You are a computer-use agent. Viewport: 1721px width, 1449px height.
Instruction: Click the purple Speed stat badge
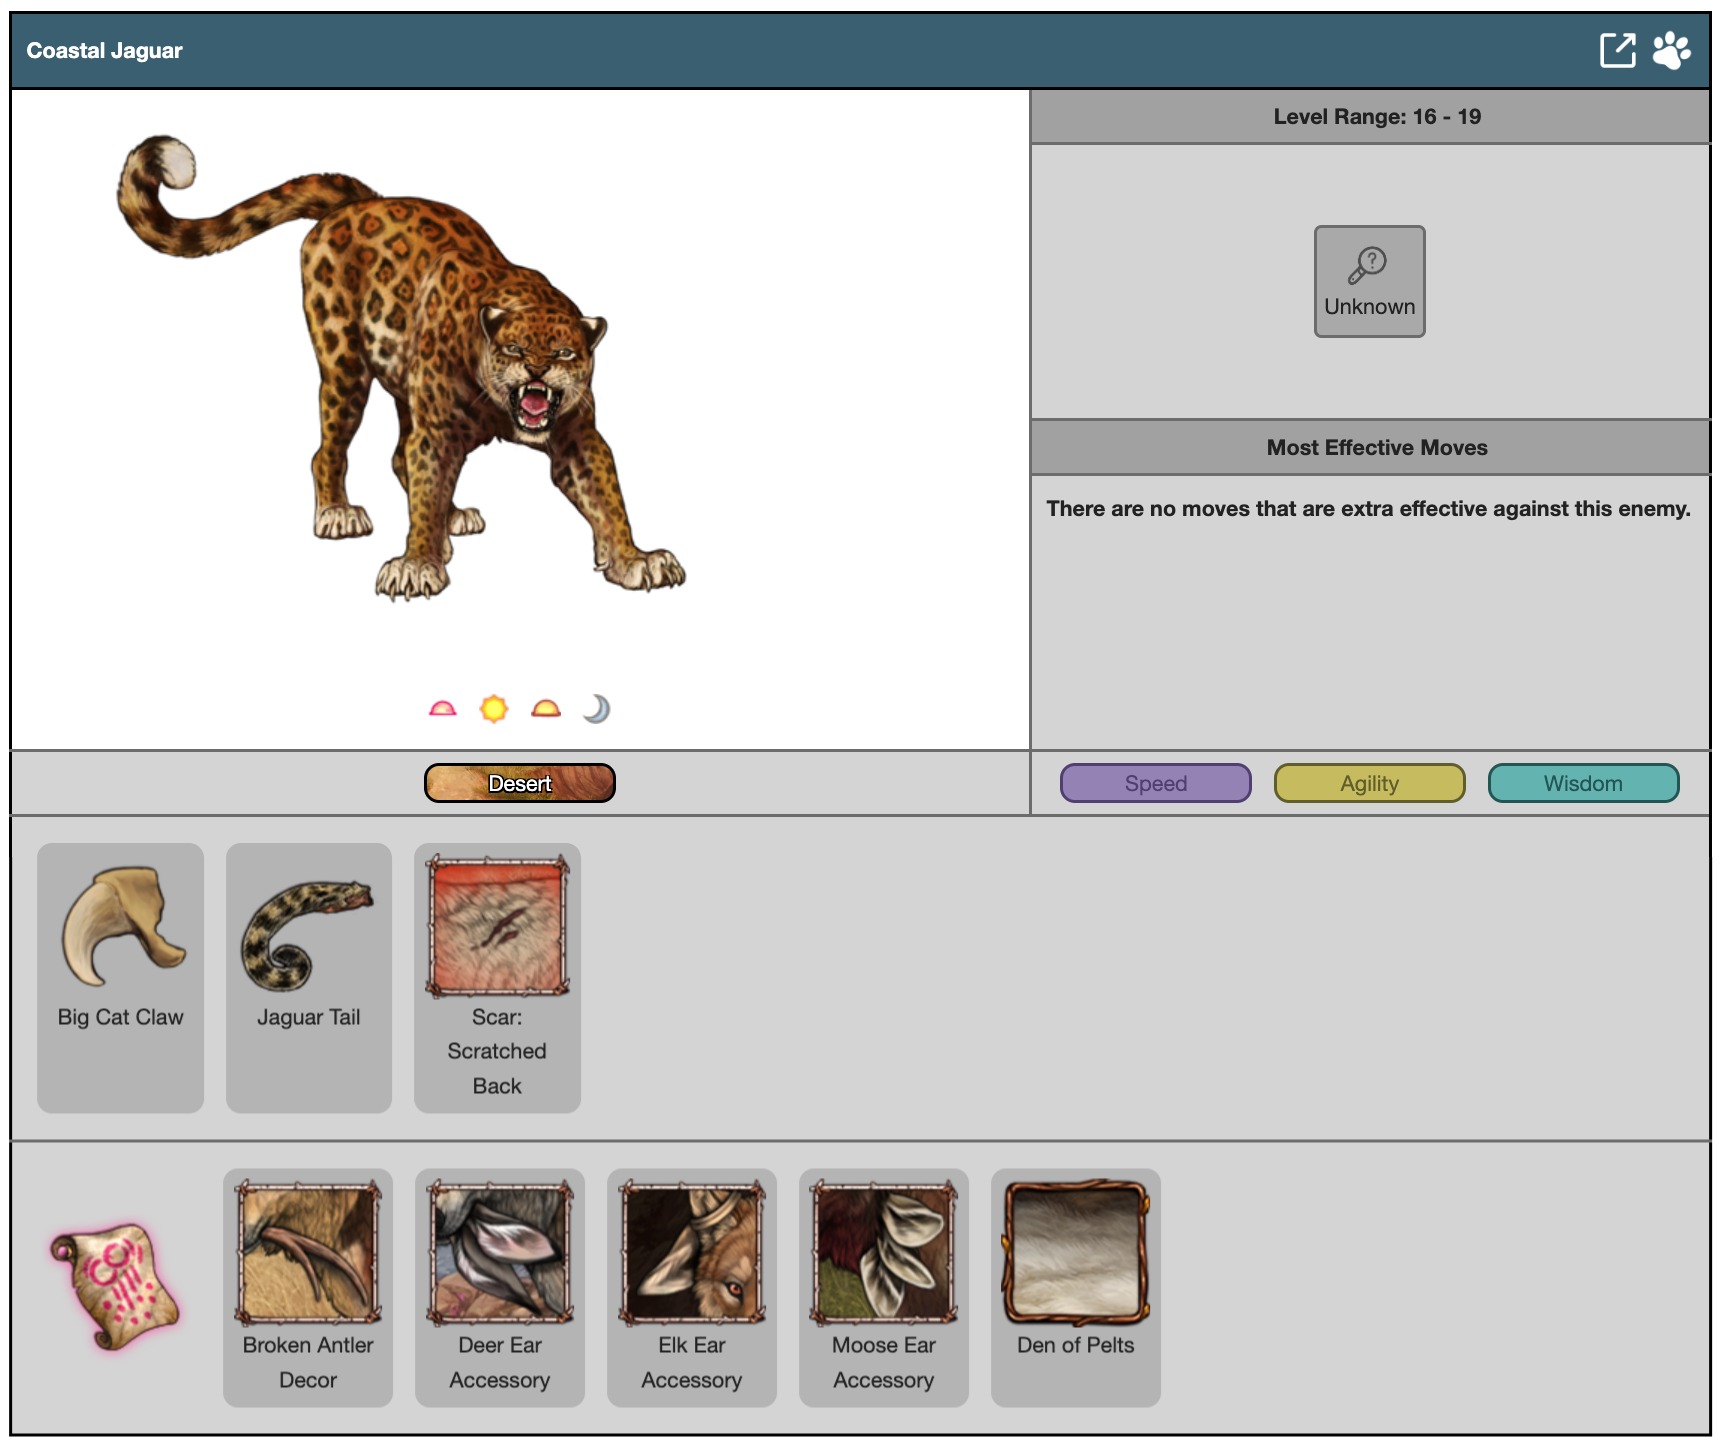click(1155, 783)
